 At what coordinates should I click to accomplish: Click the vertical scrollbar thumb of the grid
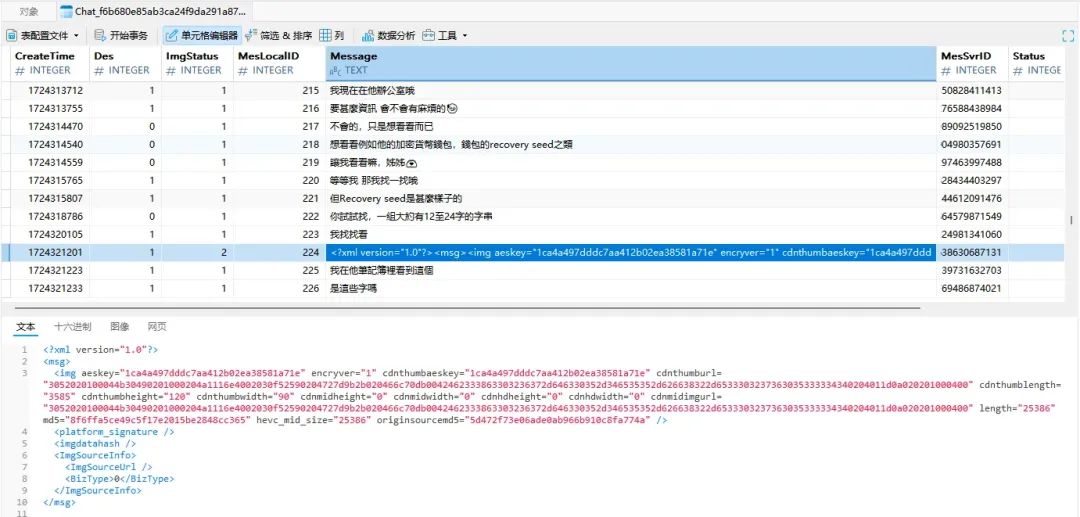(1070, 220)
